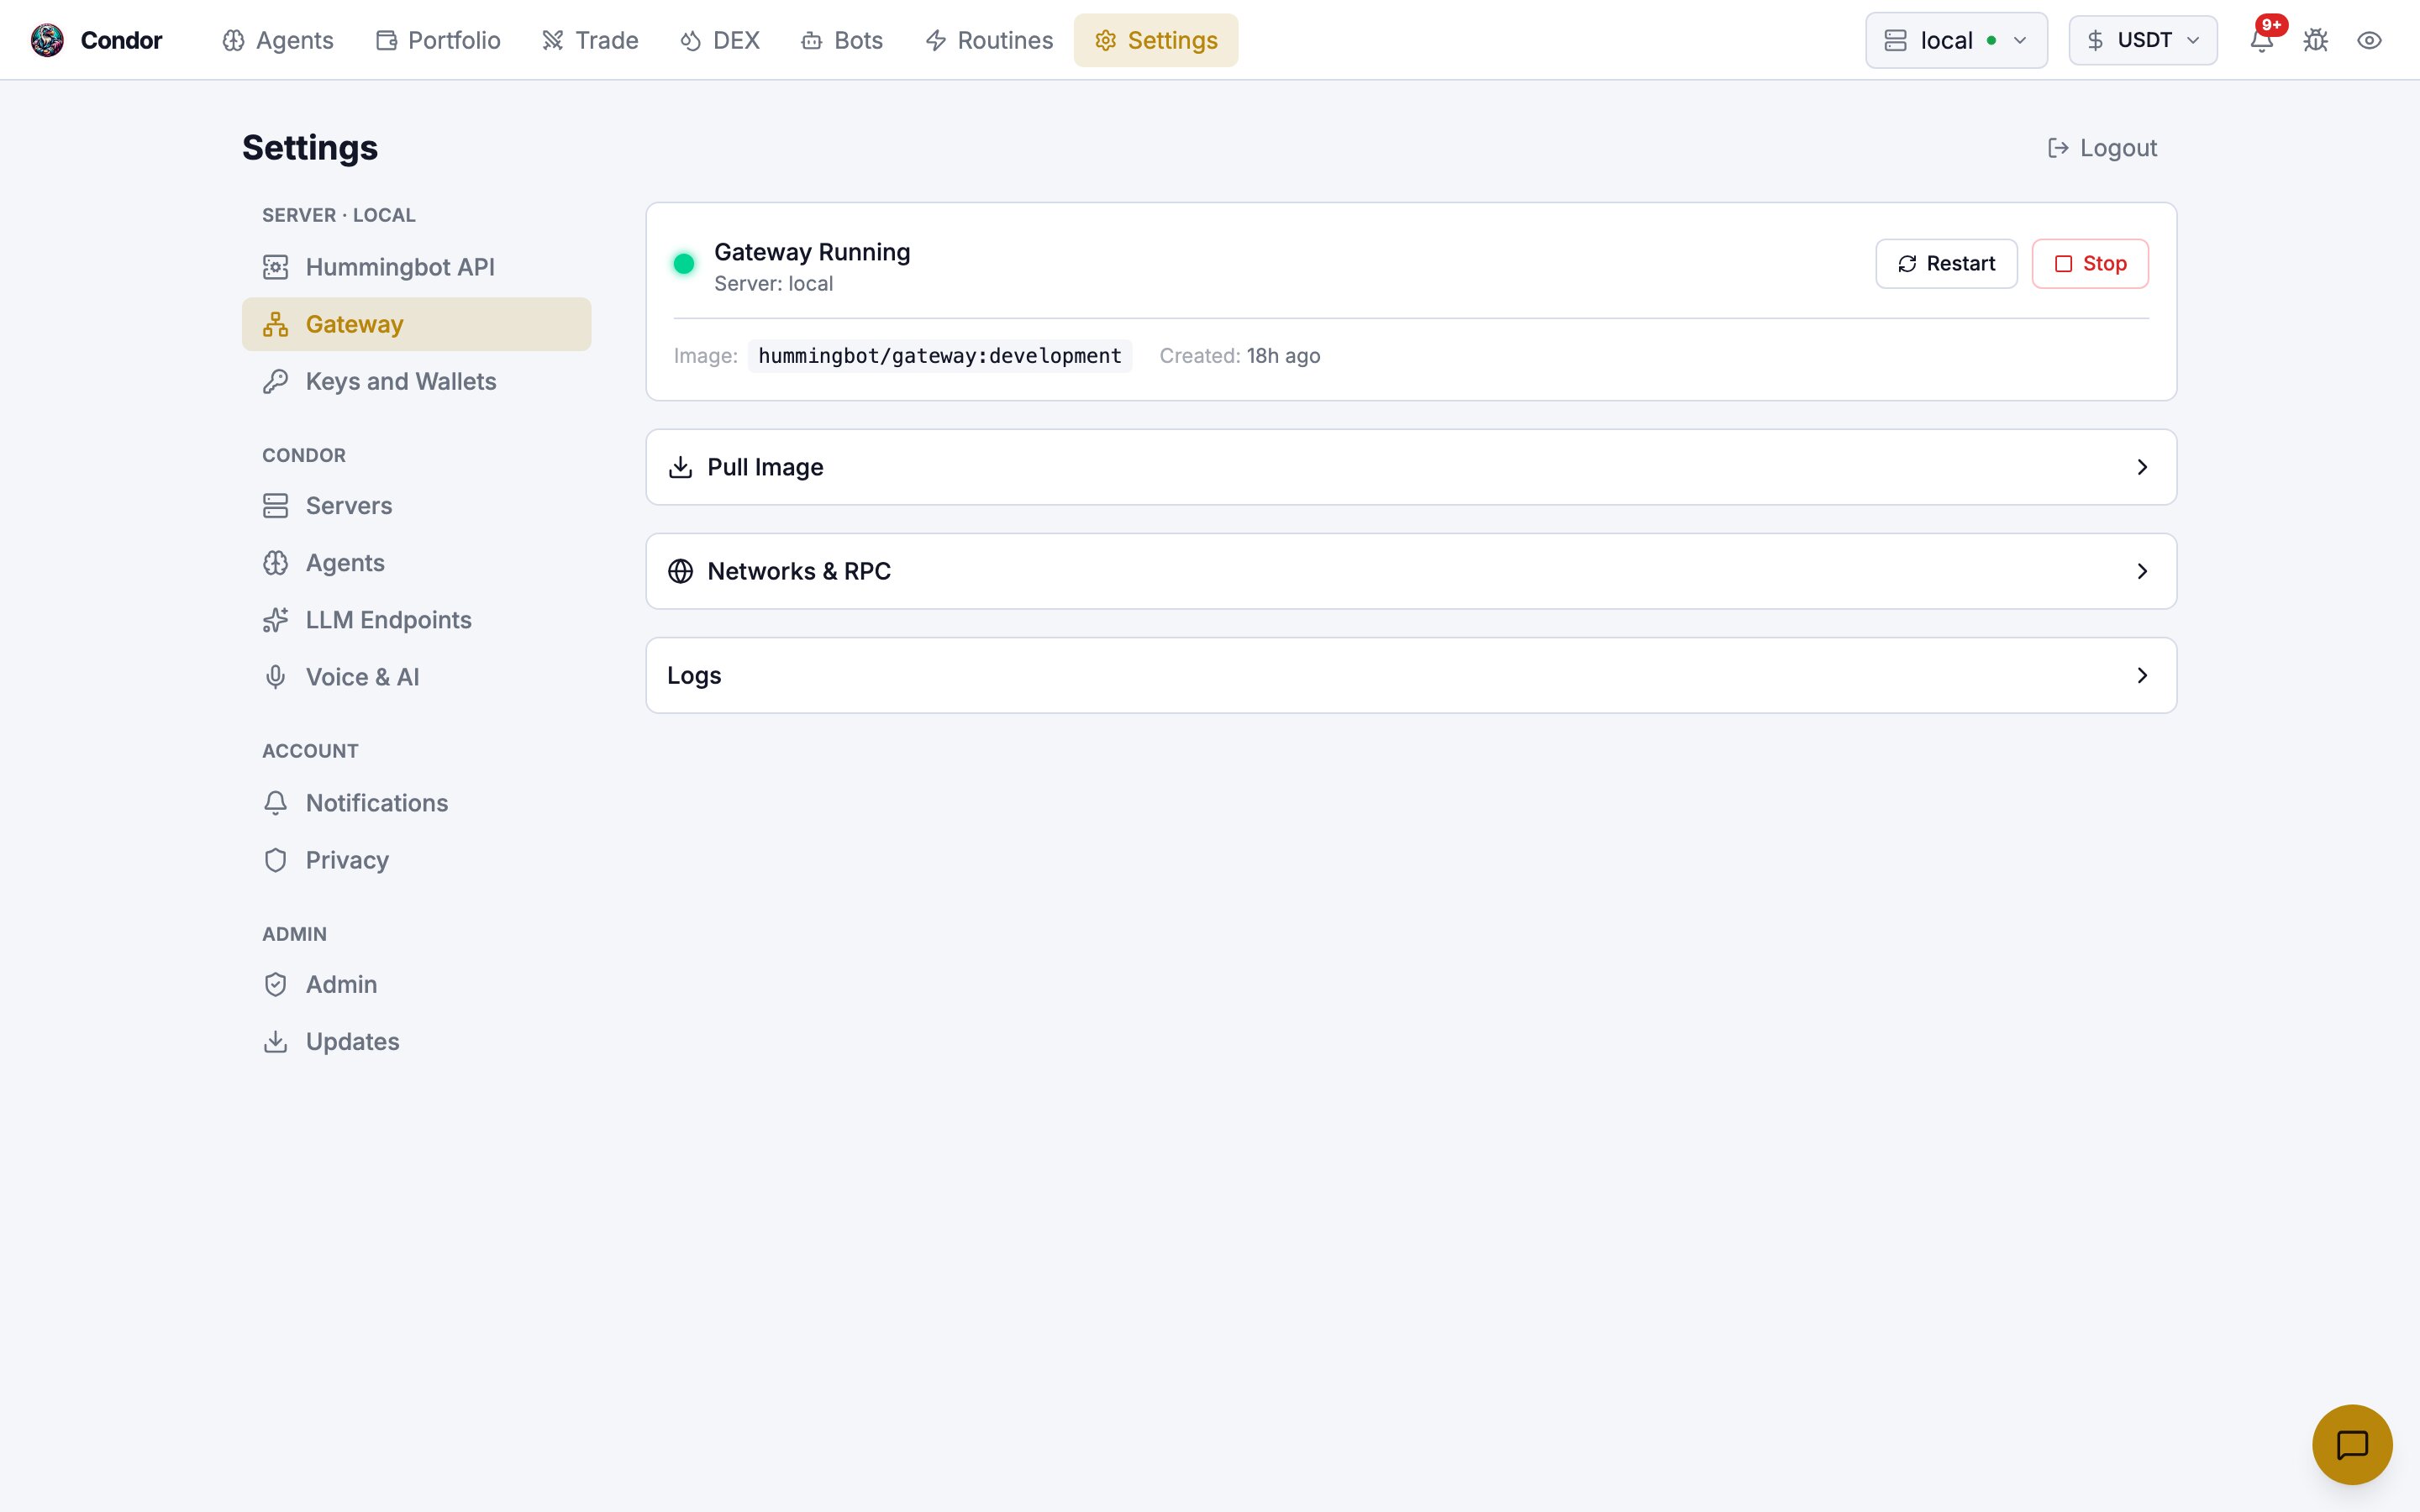Go to Agents top nav tab
The width and height of the screenshot is (2420, 1512).
pos(278,40)
